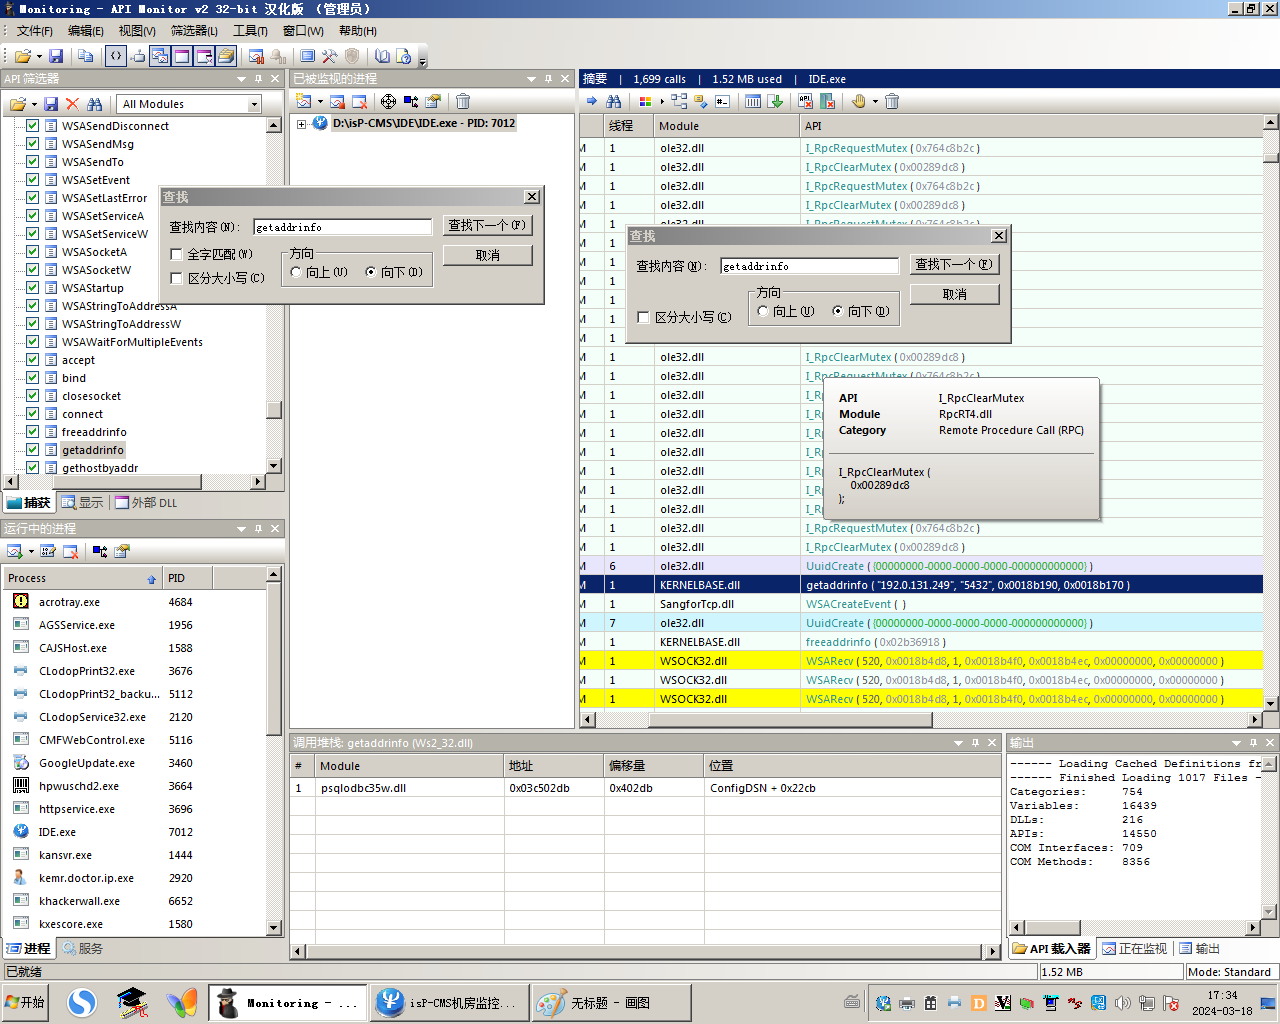Click the open file icon in main toolbar
Image resolution: width=1280 pixels, height=1024 pixels.
[x=22, y=56]
